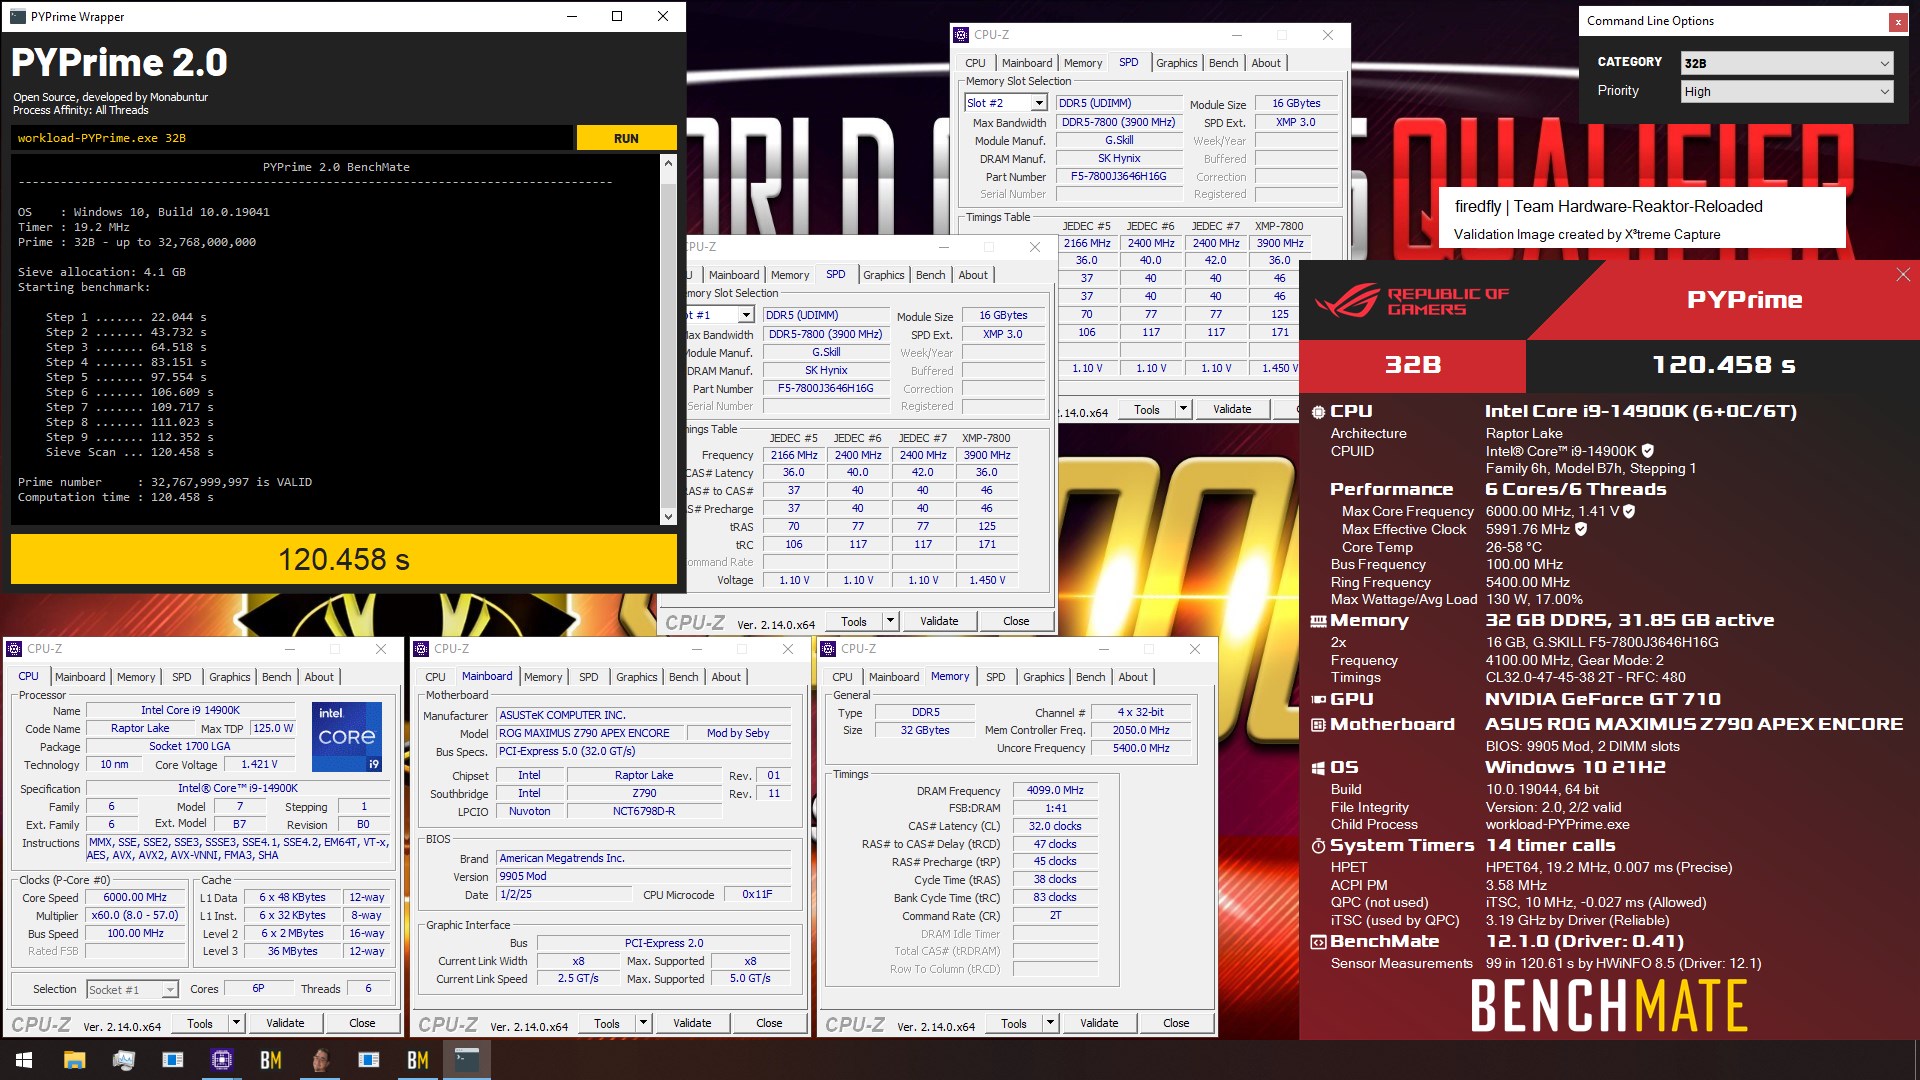This screenshot has width=1920, height=1080.
Task: Run the PYPrime benchmark with RUN button
Action: tap(626, 138)
